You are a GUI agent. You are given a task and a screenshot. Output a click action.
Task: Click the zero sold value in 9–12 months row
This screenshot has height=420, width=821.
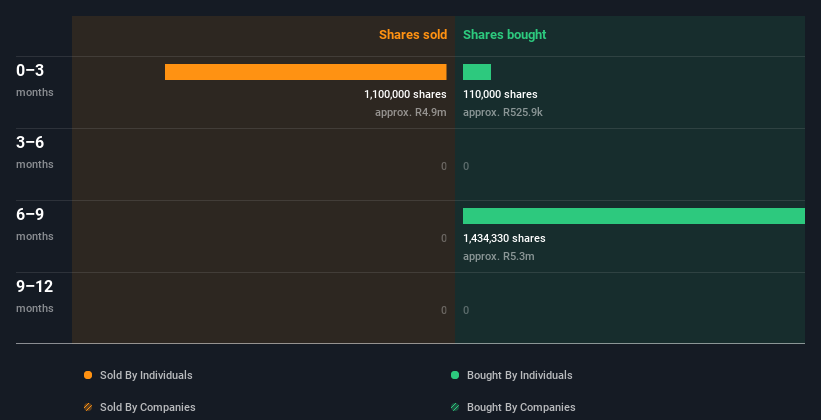click(444, 310)
